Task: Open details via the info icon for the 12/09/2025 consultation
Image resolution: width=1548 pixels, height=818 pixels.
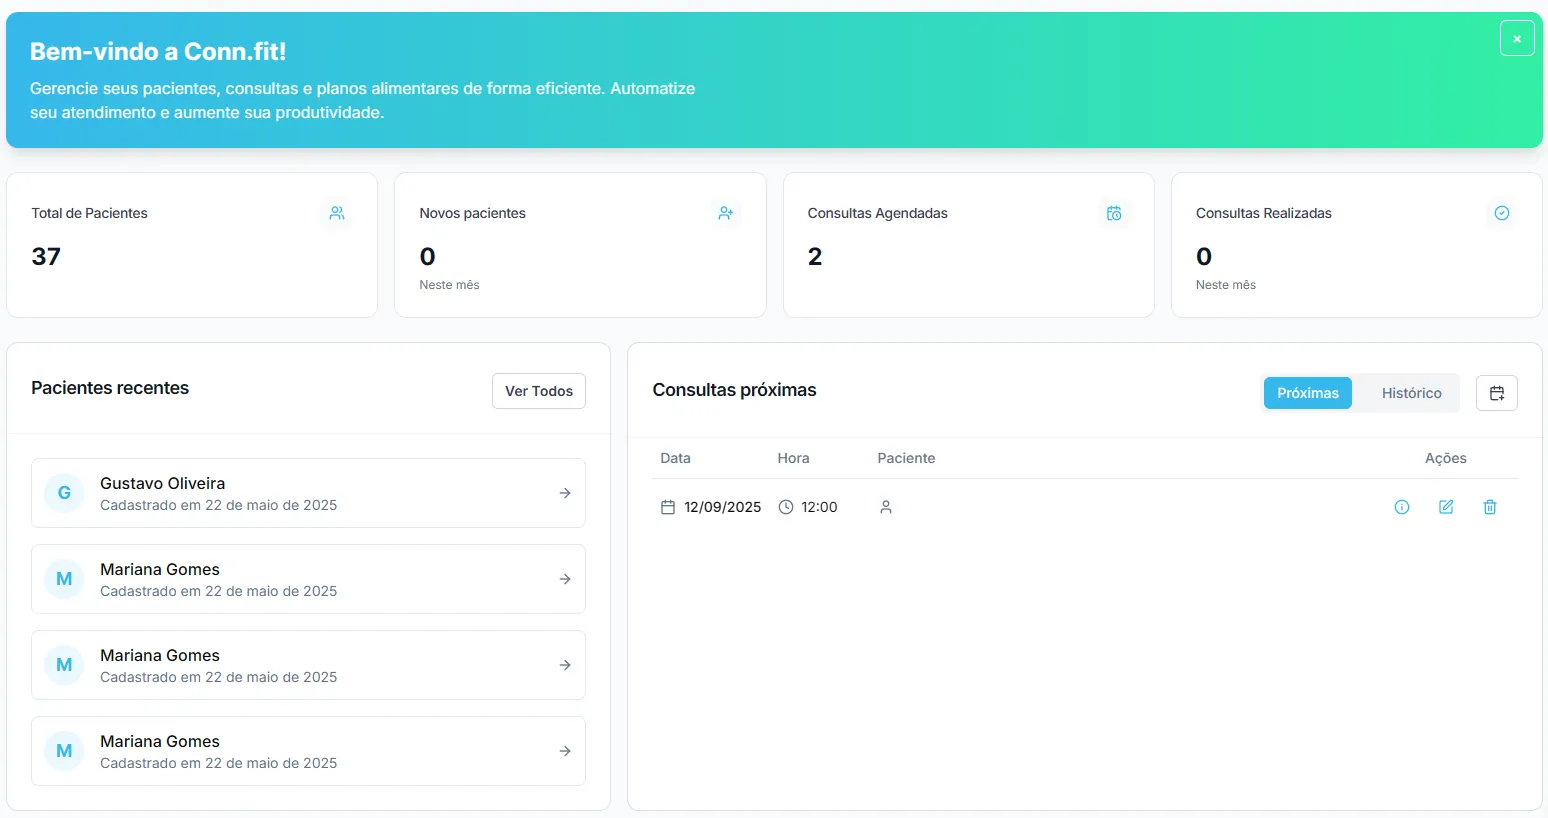Action: pyautogui.click(x=1401, y=507)
